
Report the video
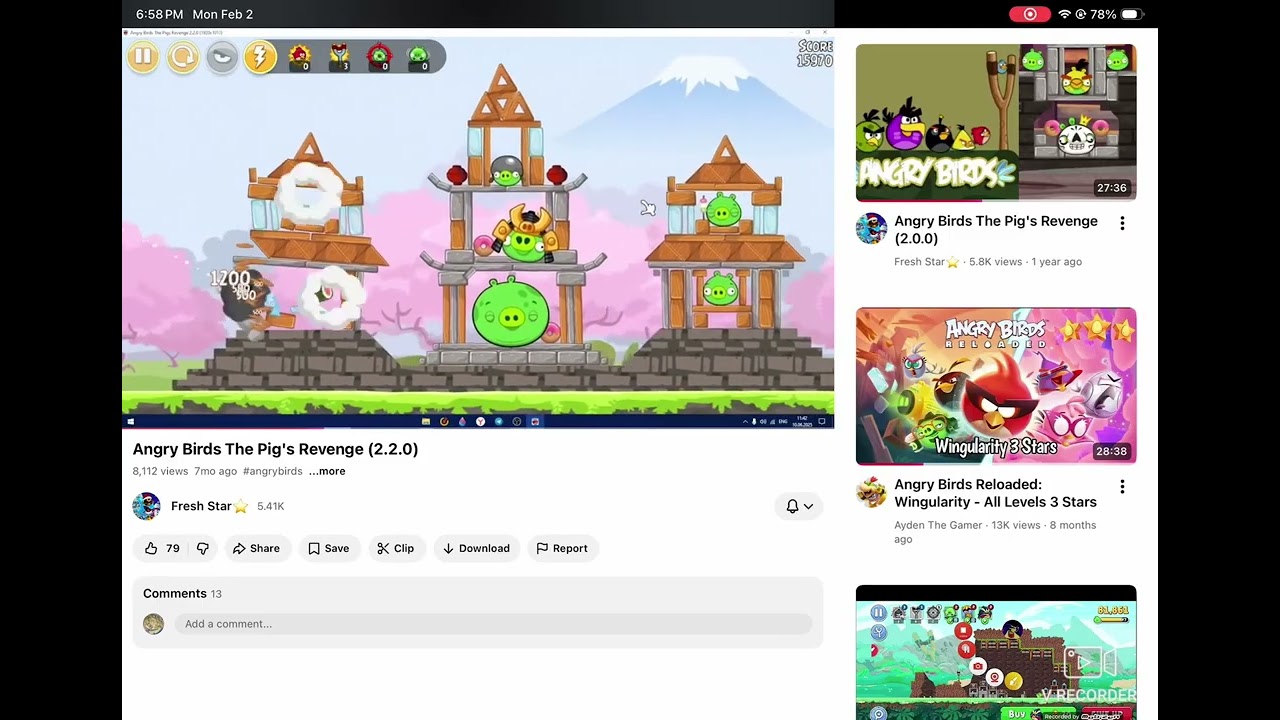pos(562,548)
